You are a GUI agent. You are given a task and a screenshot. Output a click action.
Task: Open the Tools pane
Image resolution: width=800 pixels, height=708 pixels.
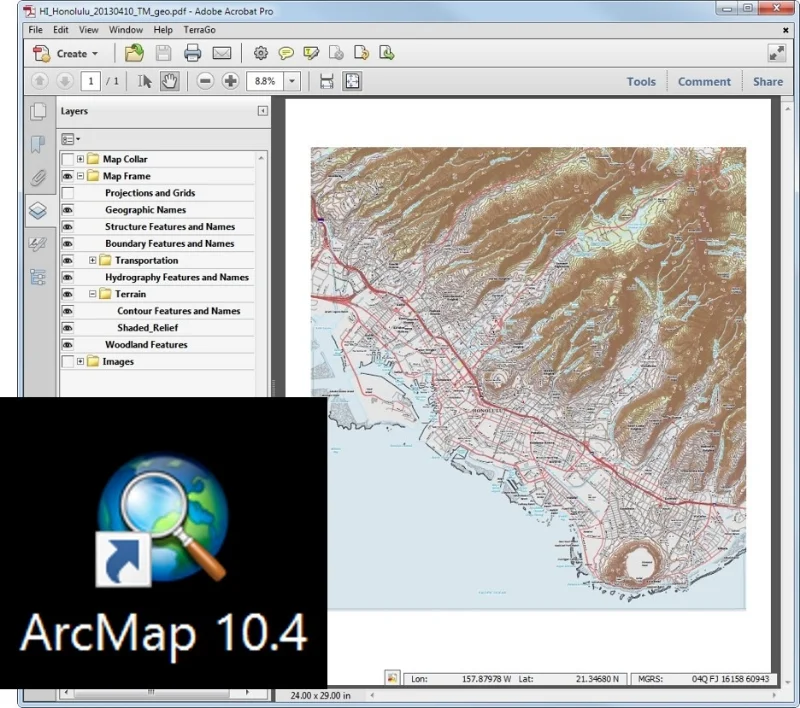point(641,82)
